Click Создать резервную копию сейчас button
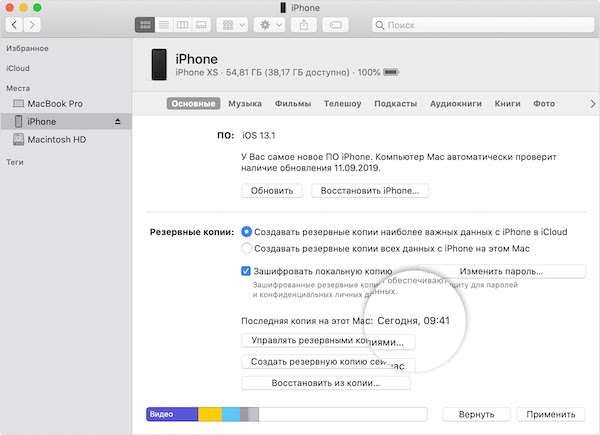This screenshot has height=435, width=600. (x=328, y=362)
